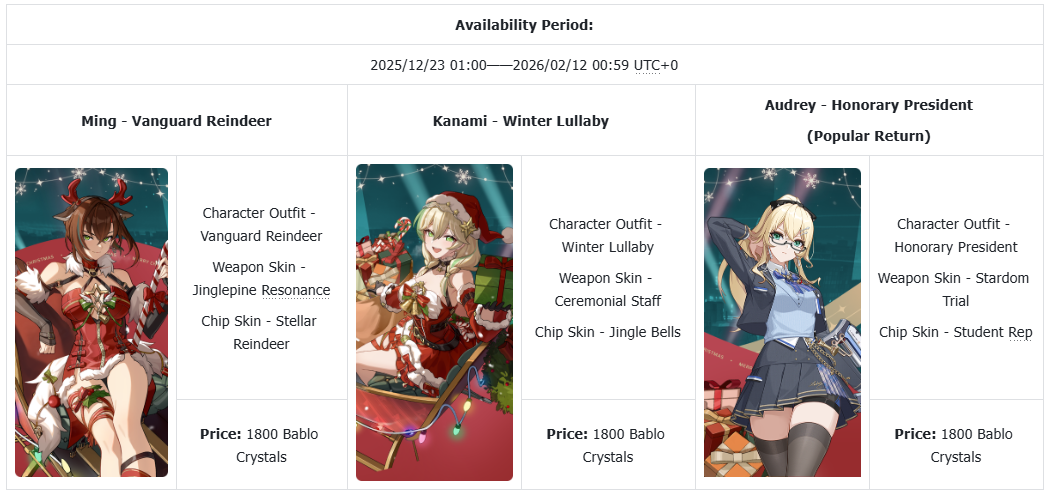1051x496 pixels.
Task: Click the Availability Period heading
Action: coord(524,25)
